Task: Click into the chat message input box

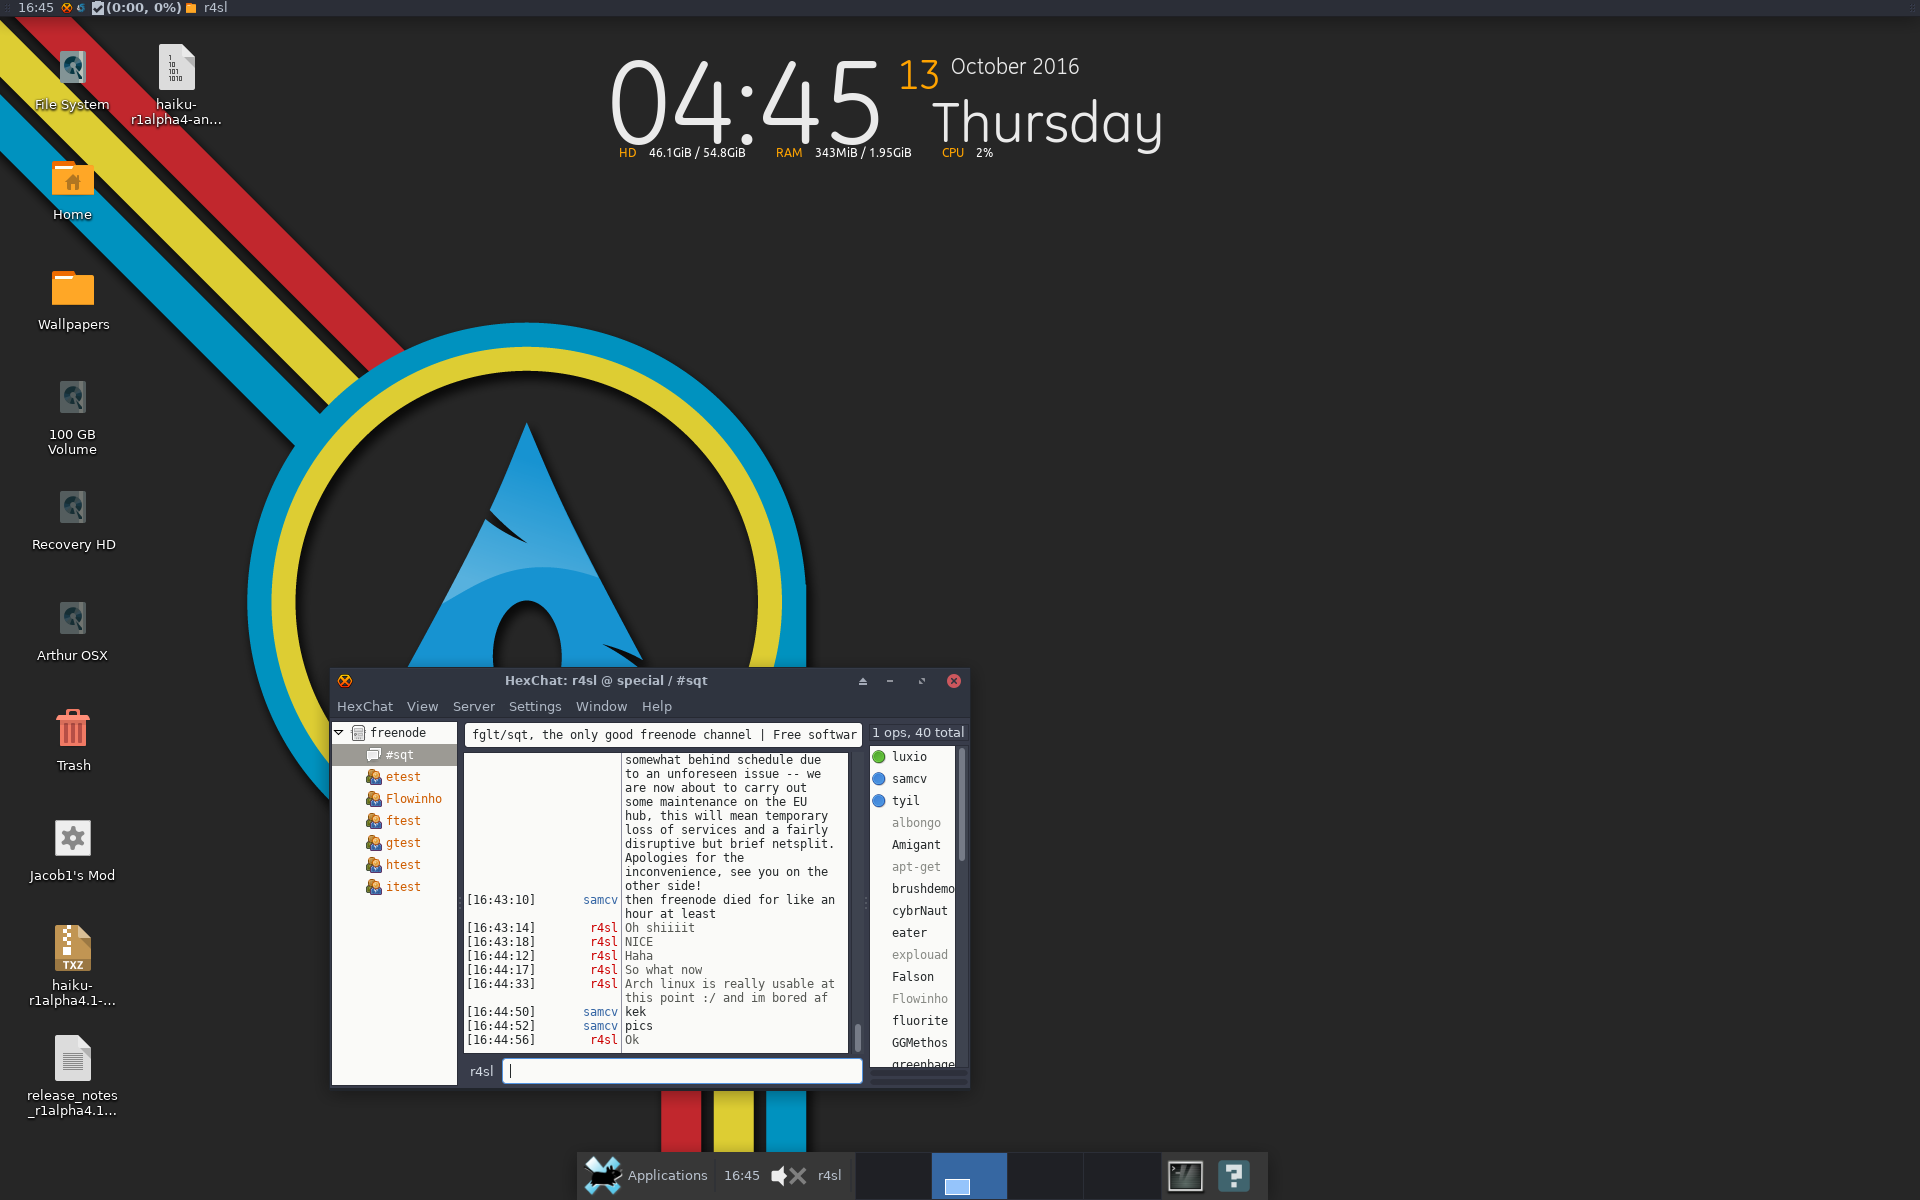Action: pos(682,1071)
